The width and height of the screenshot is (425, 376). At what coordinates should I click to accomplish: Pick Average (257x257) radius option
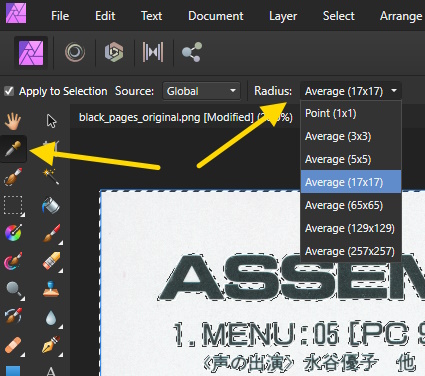(351, 251)
